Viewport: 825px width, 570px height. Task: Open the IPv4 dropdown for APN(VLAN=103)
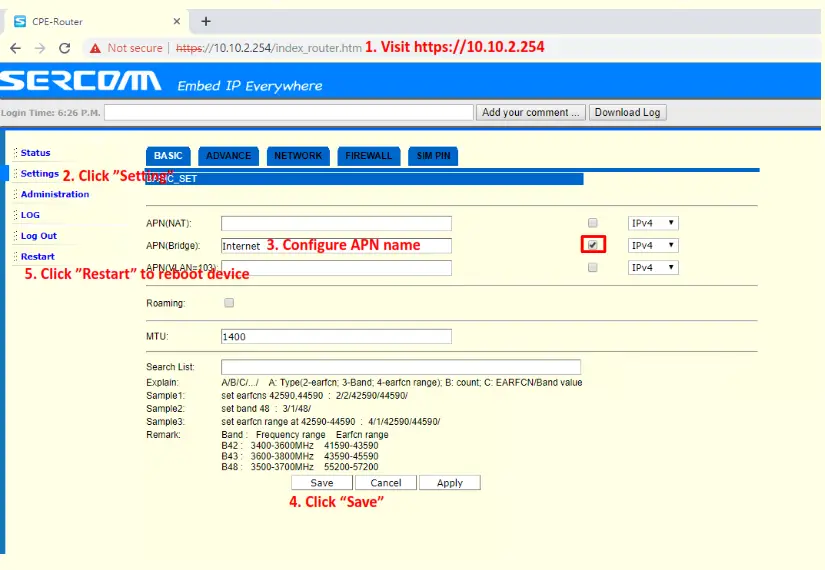click(653, 267)
